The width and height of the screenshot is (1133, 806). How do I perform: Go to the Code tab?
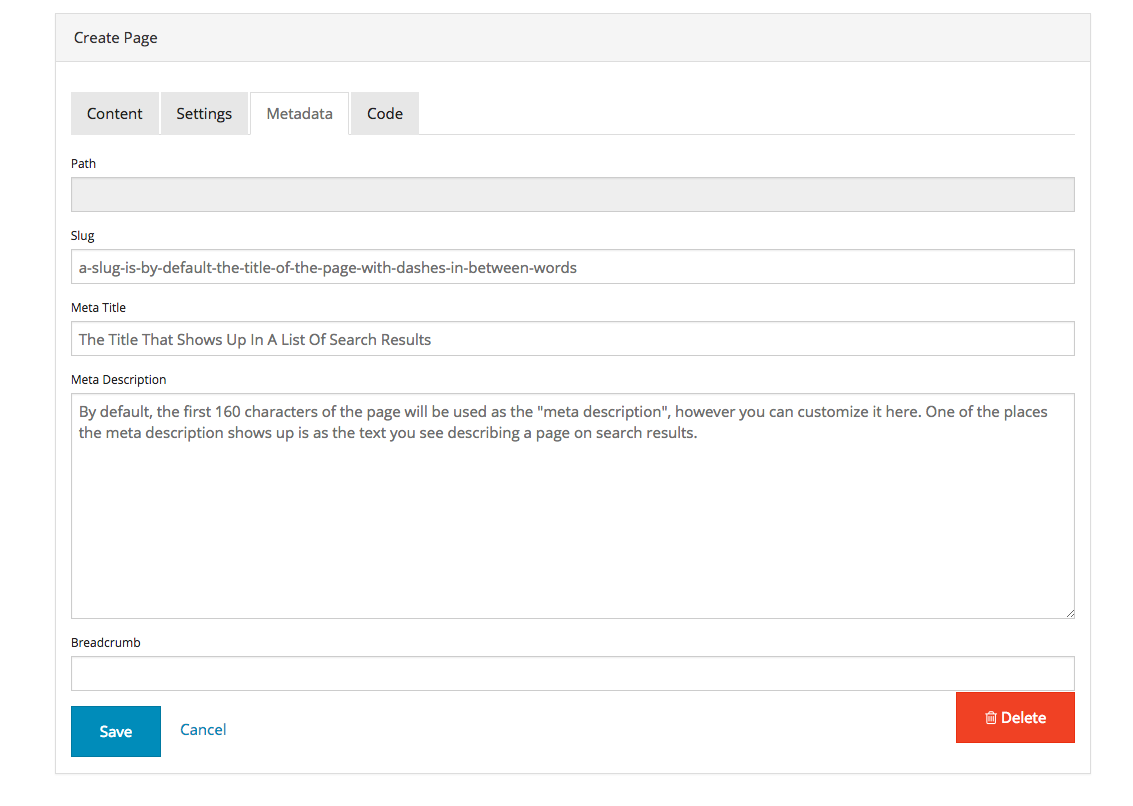[x=384, y=114]
